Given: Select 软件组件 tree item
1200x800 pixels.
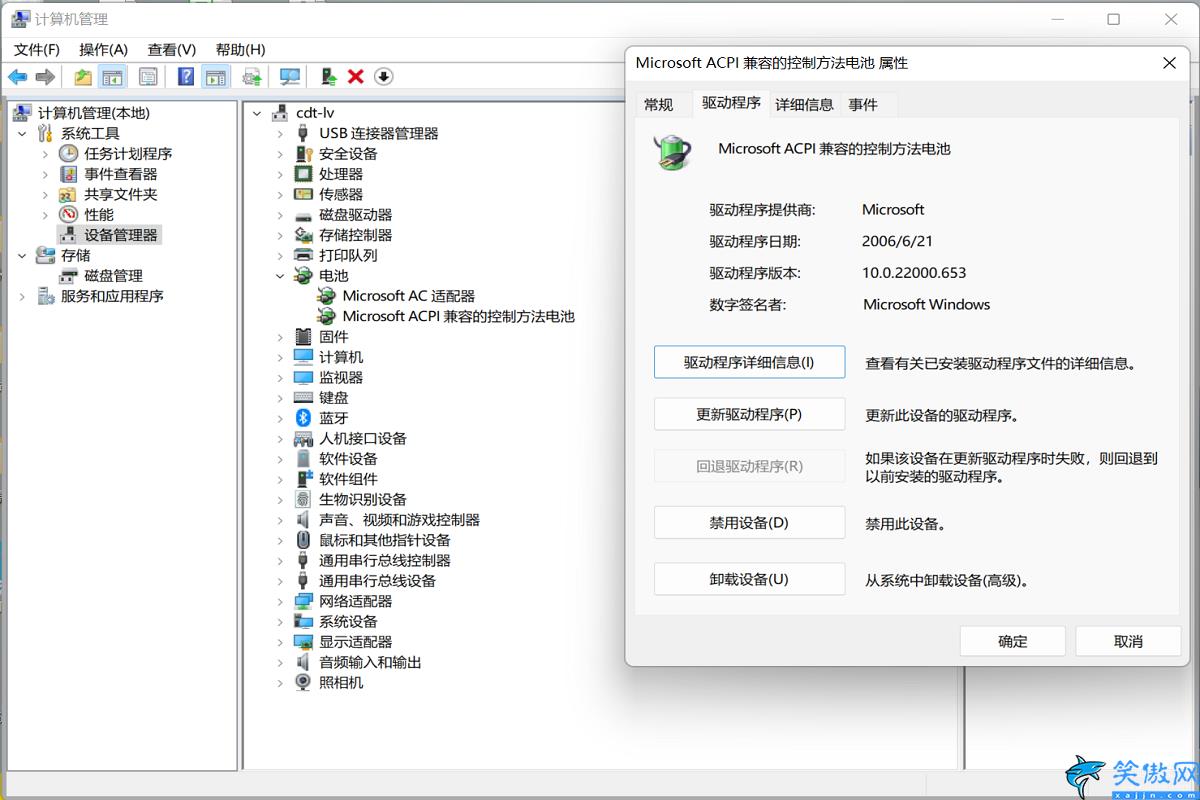Looking at the screenshot, I should coord(348,479).
